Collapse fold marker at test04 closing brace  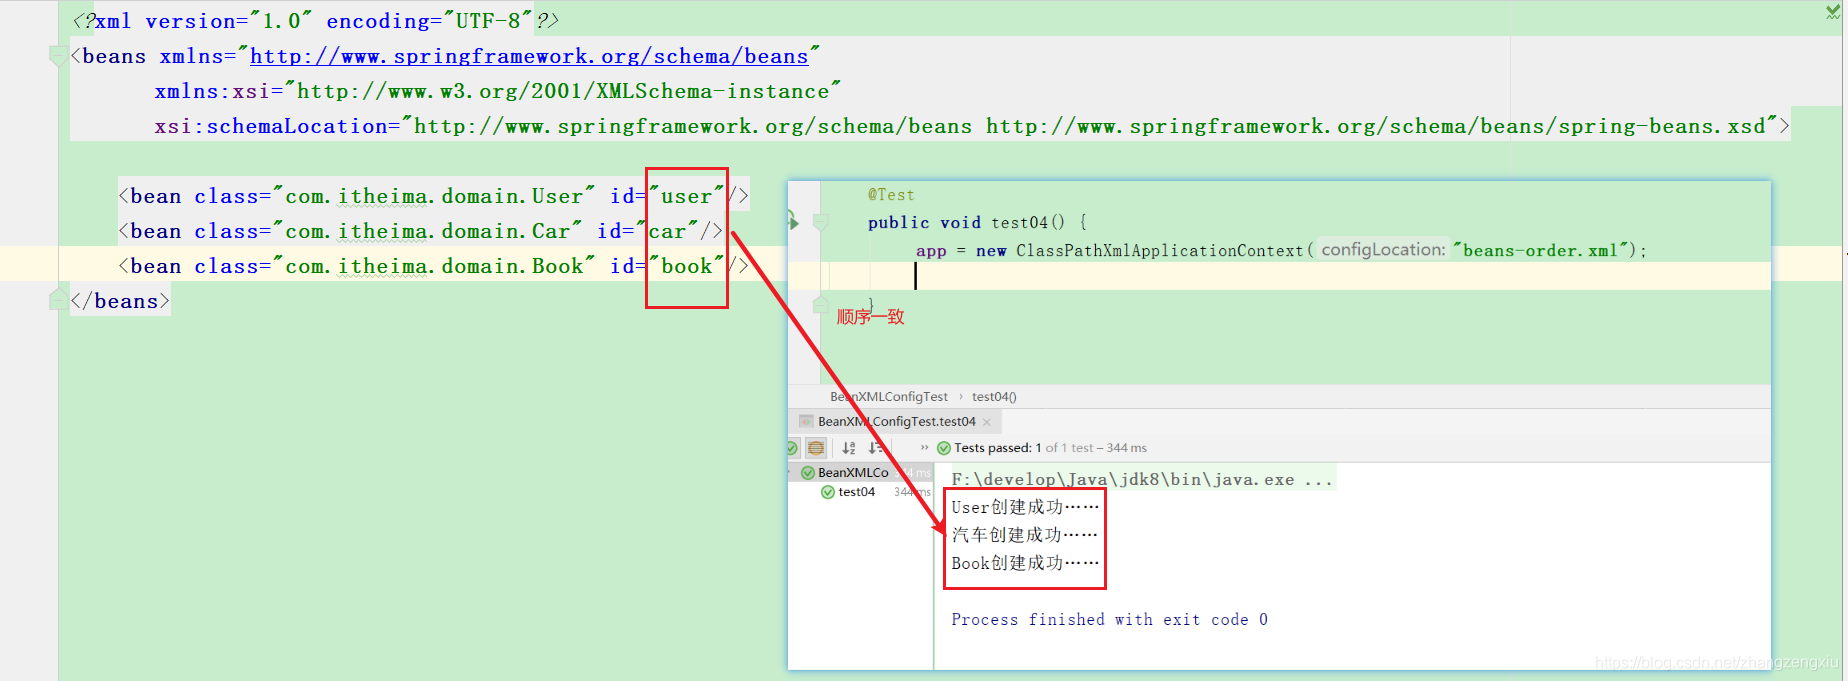click(821, 304)
